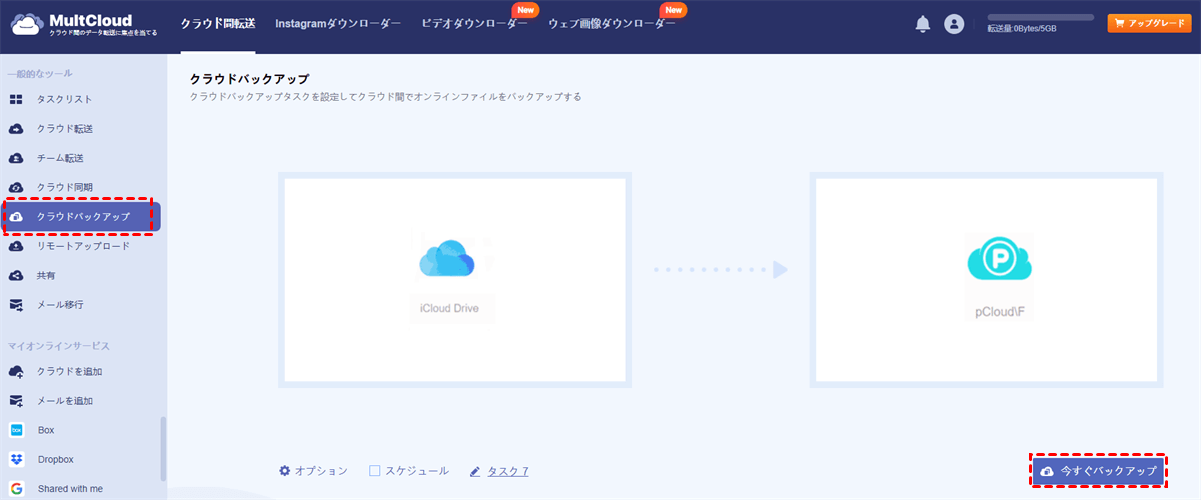
Task: Click the task name pencil edit icon
Action: [x=475, y=470]
